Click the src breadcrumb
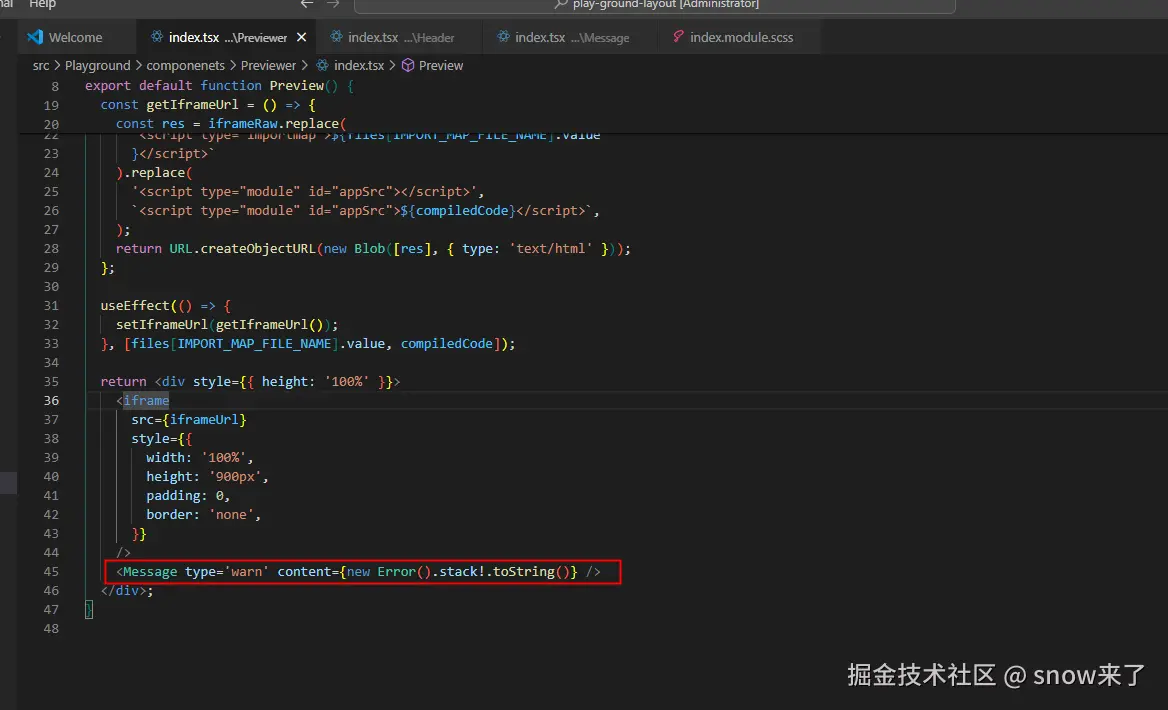 point(41,66)
